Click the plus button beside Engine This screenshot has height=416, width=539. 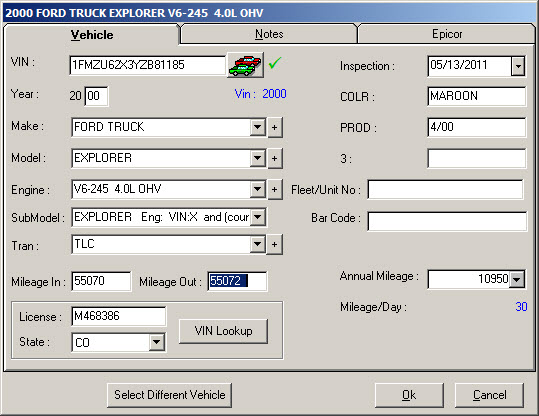pos(275,189)
